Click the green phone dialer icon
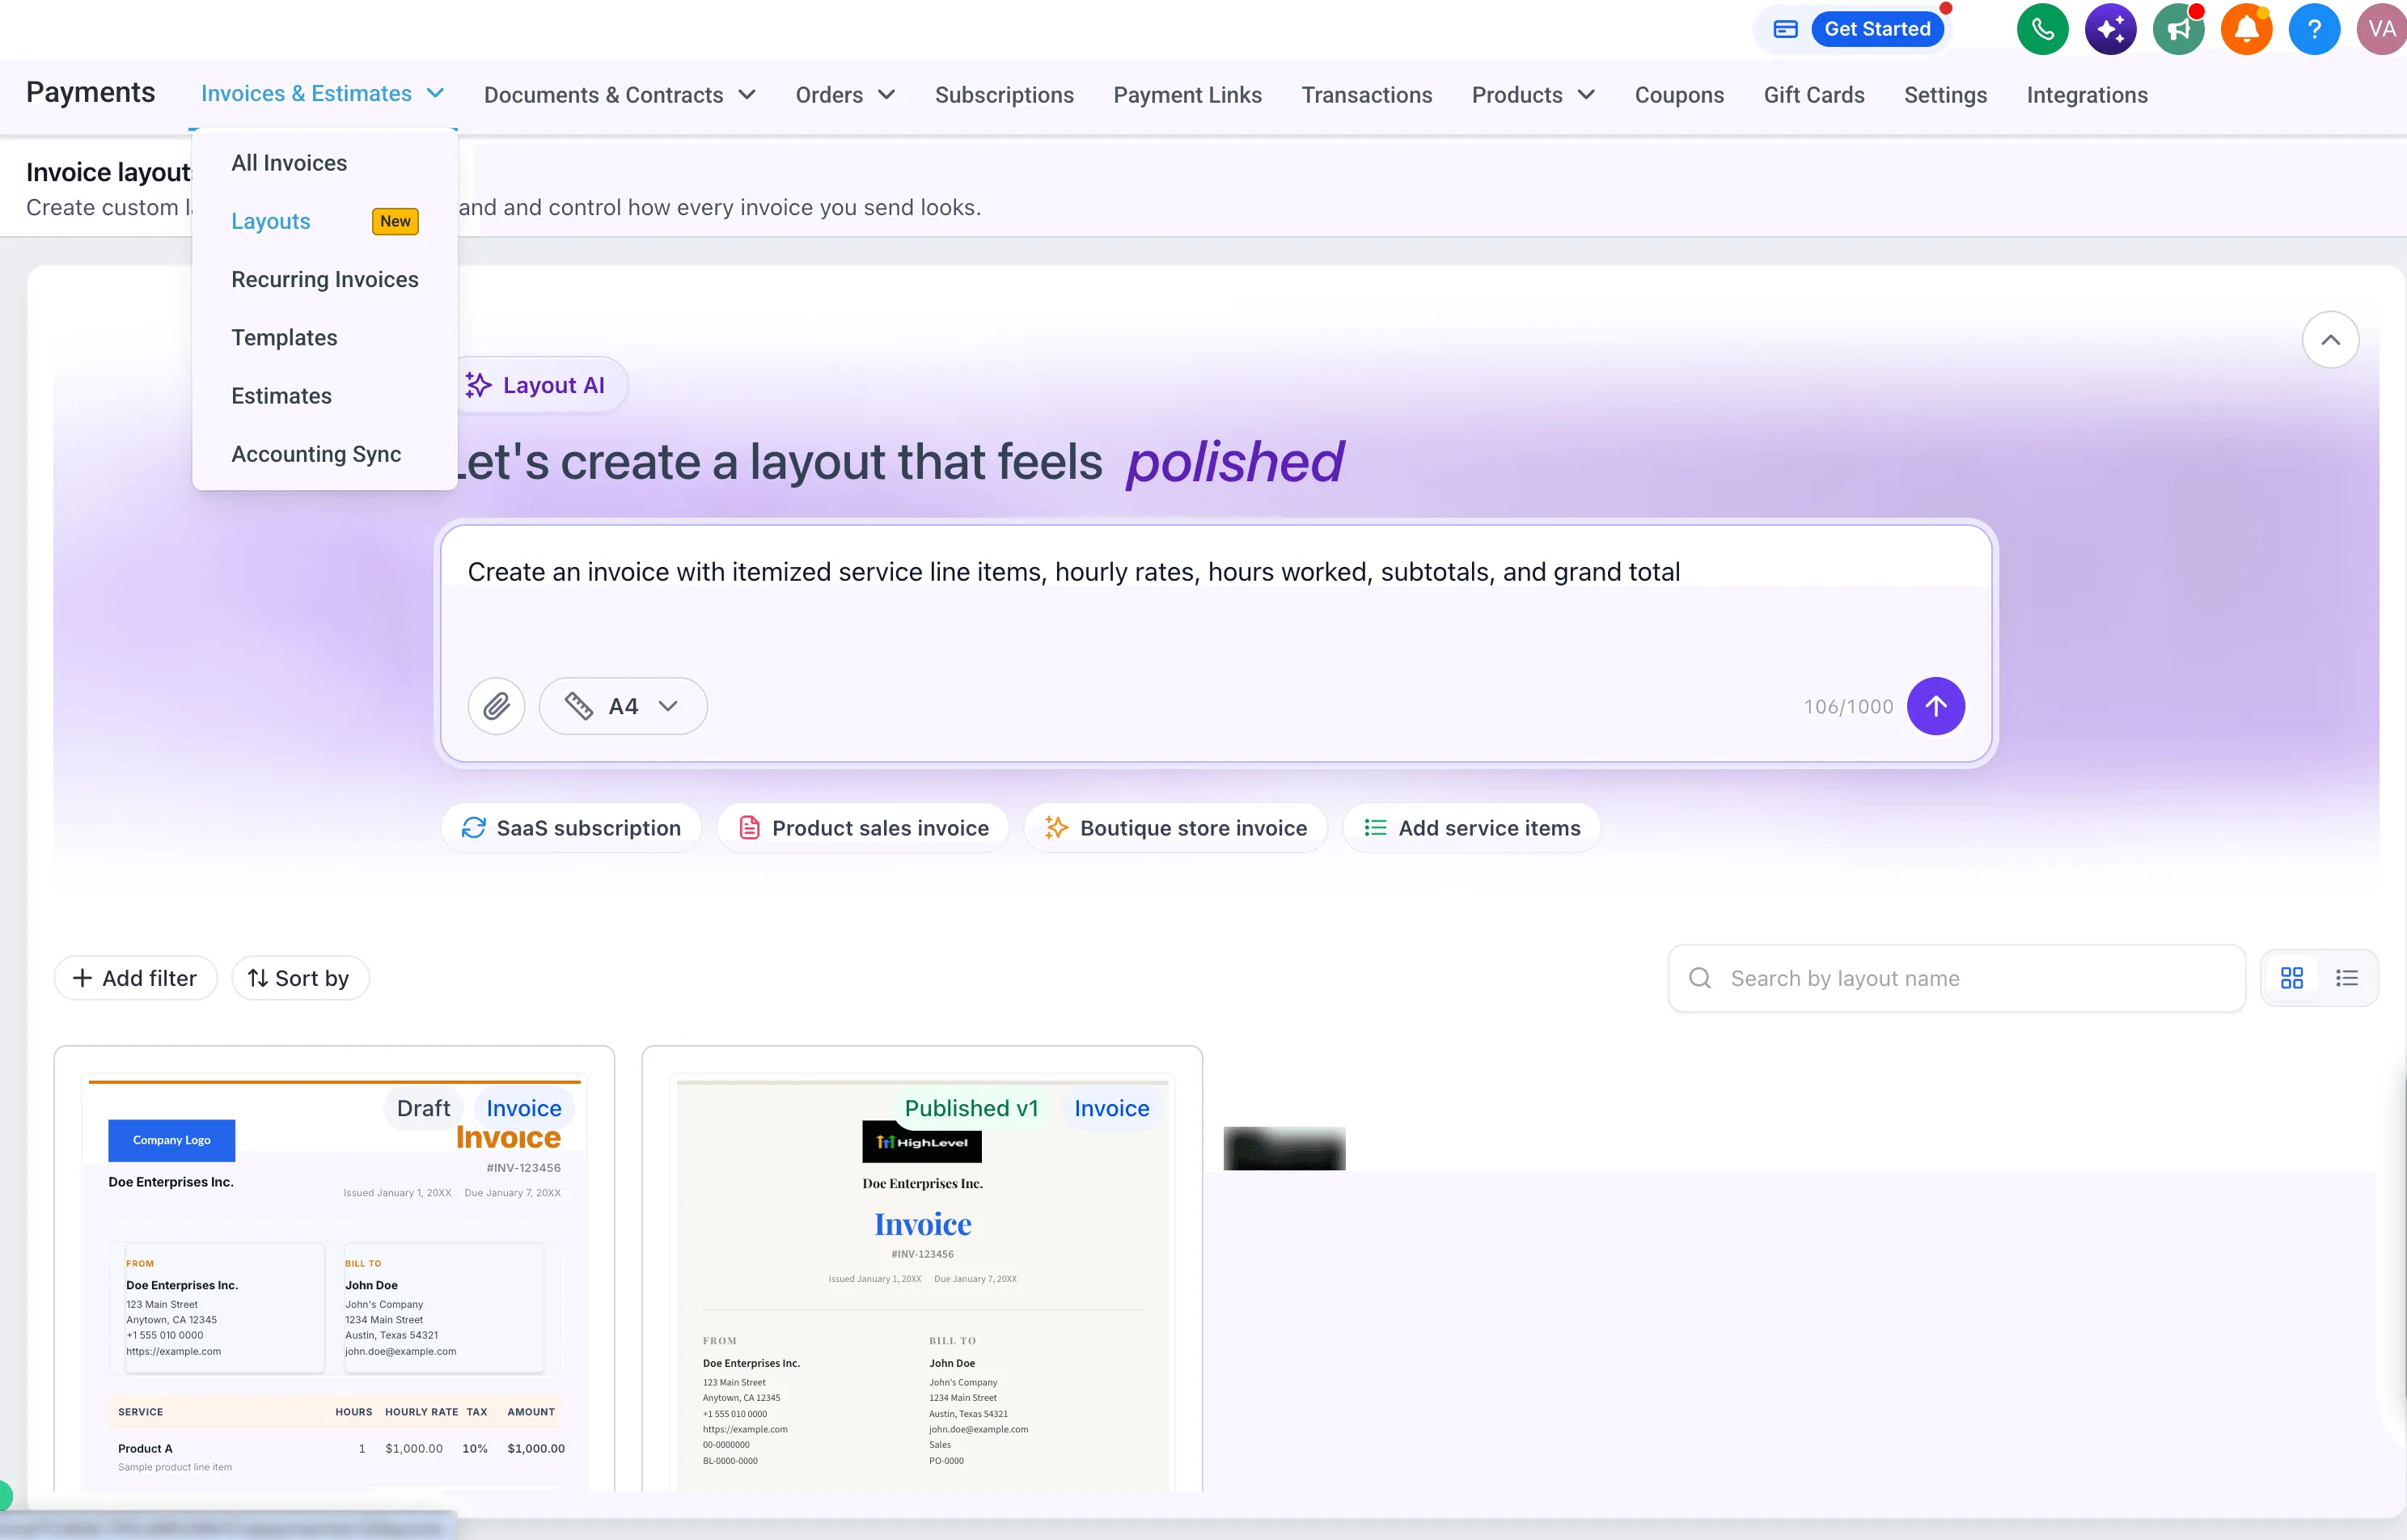The height and width of the screenshot is (1540, 2407). (2042, 29)
